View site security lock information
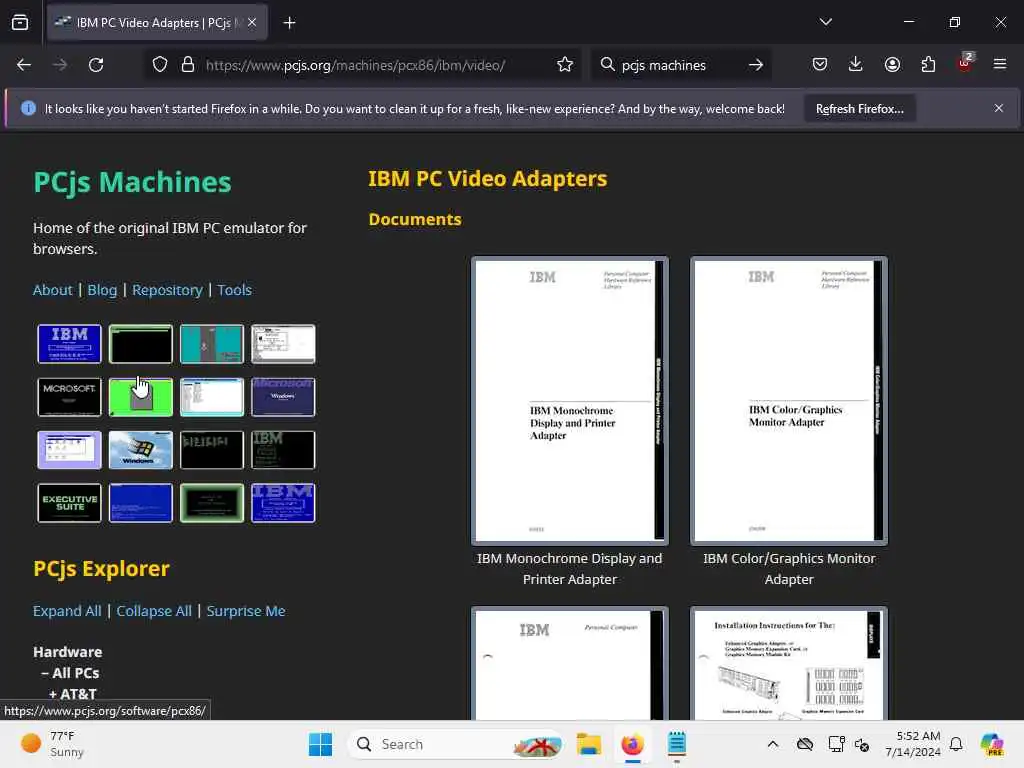 click(x=188, y=65)
